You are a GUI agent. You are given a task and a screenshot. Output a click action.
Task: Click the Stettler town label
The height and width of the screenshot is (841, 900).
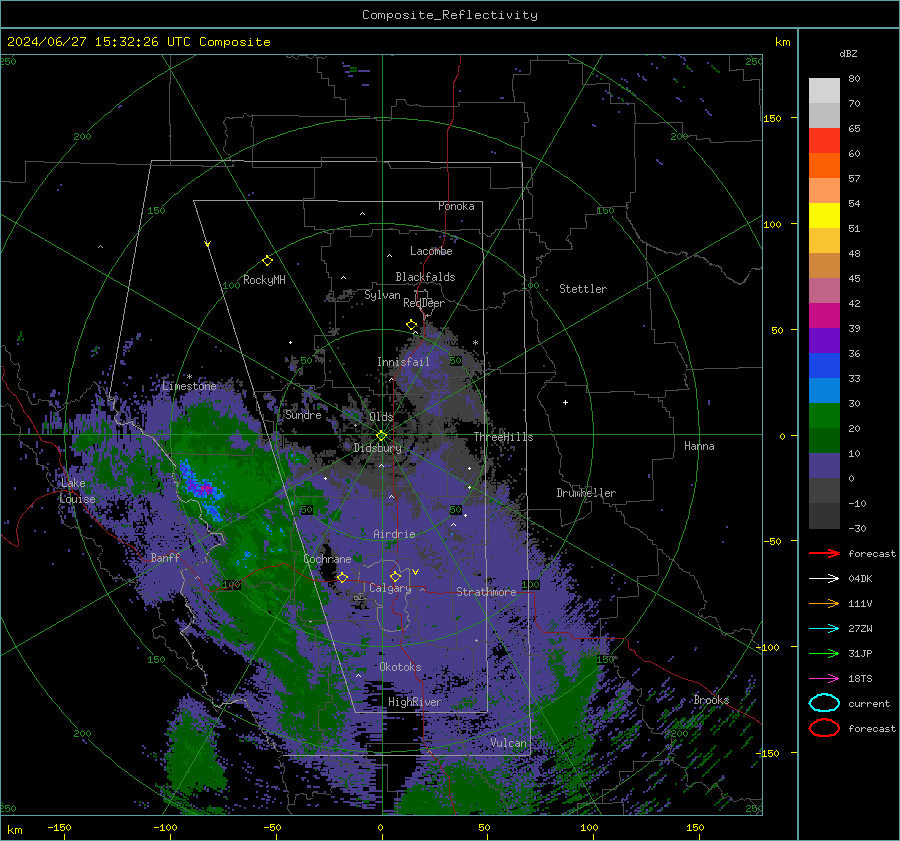(x=583, y=289)
